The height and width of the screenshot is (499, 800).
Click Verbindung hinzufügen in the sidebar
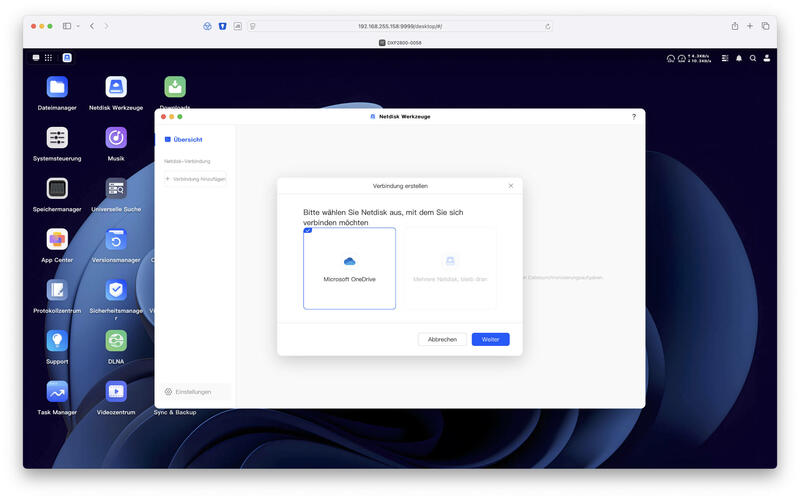[x=195, y=179]
